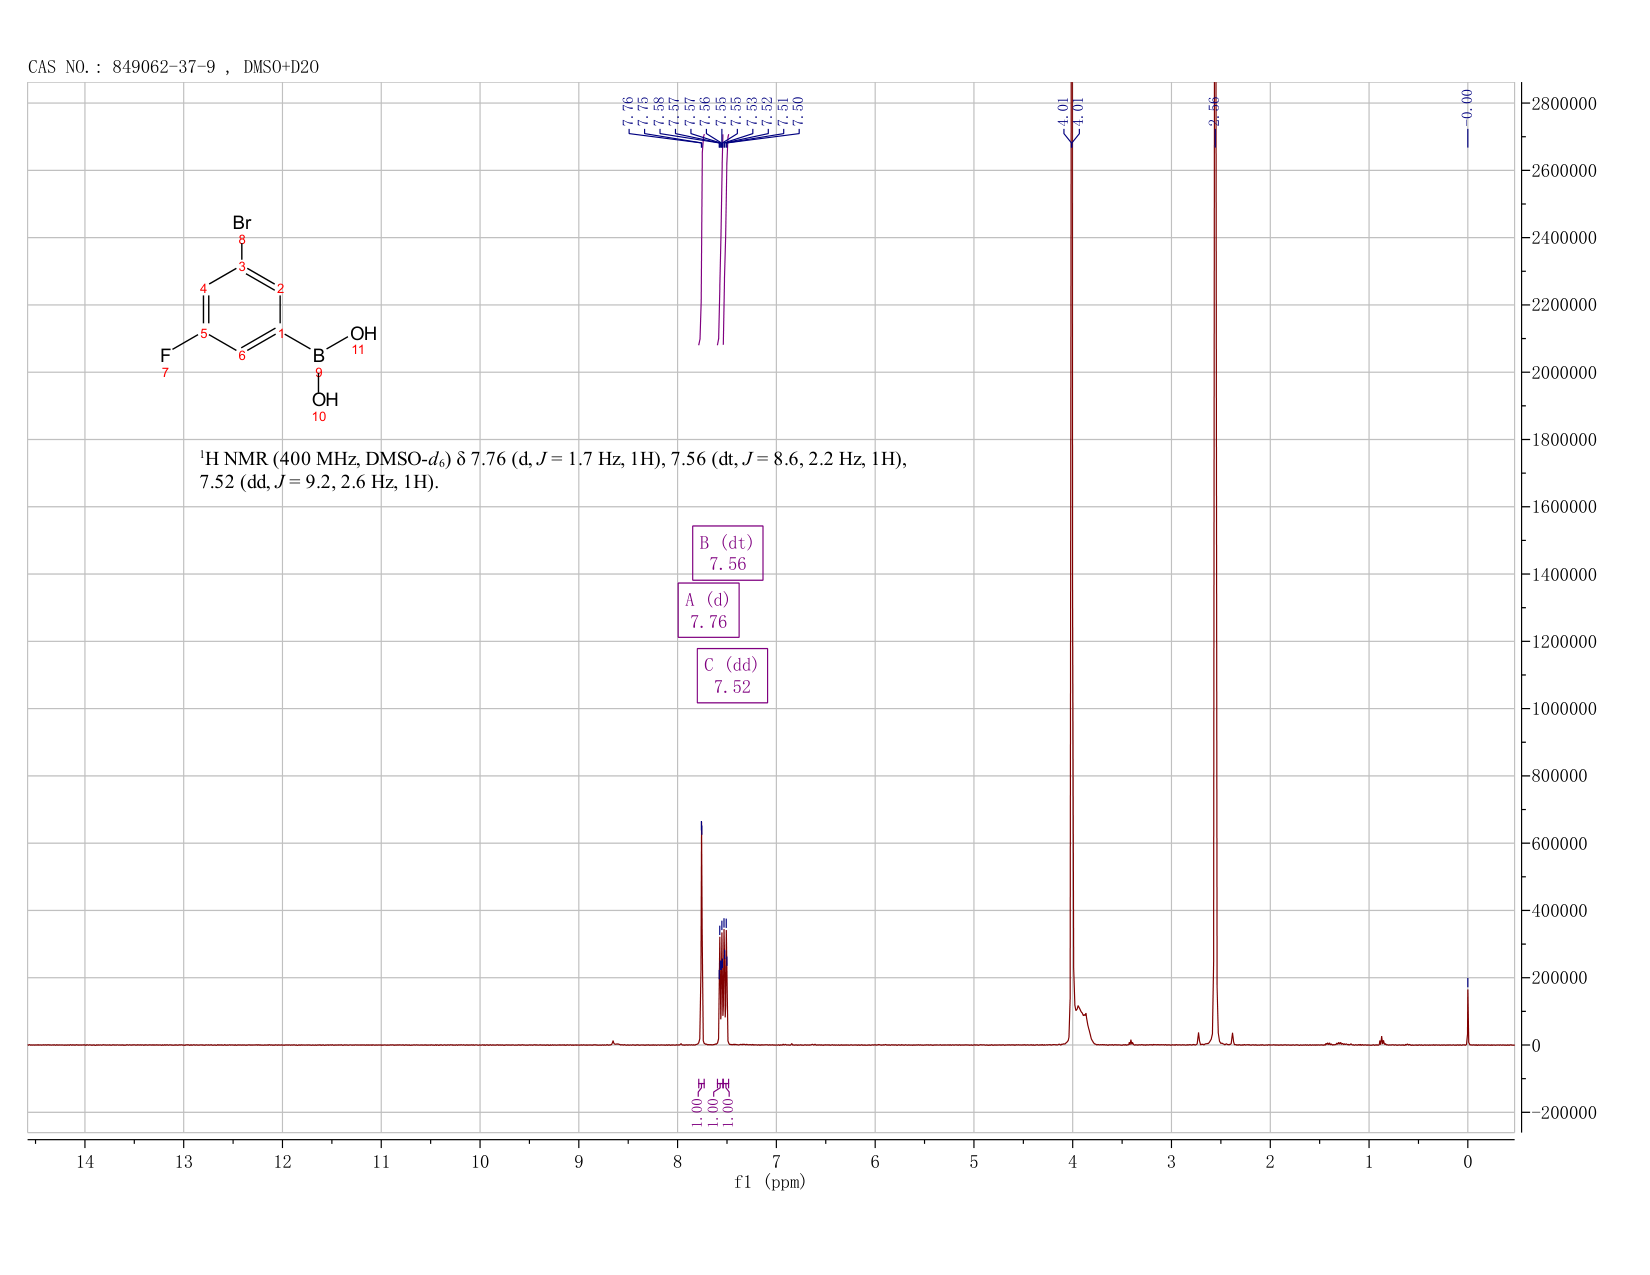
Task: Click x-axis tick label 7
Action: tap(776, 1161)
